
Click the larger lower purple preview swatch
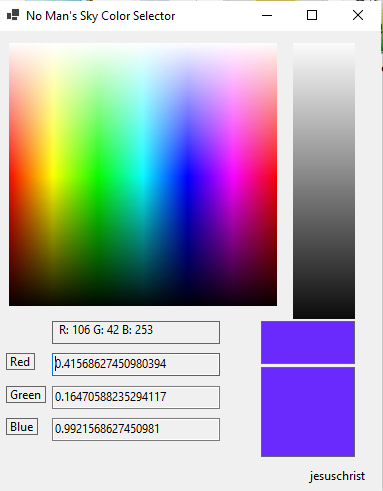(308, 412)
